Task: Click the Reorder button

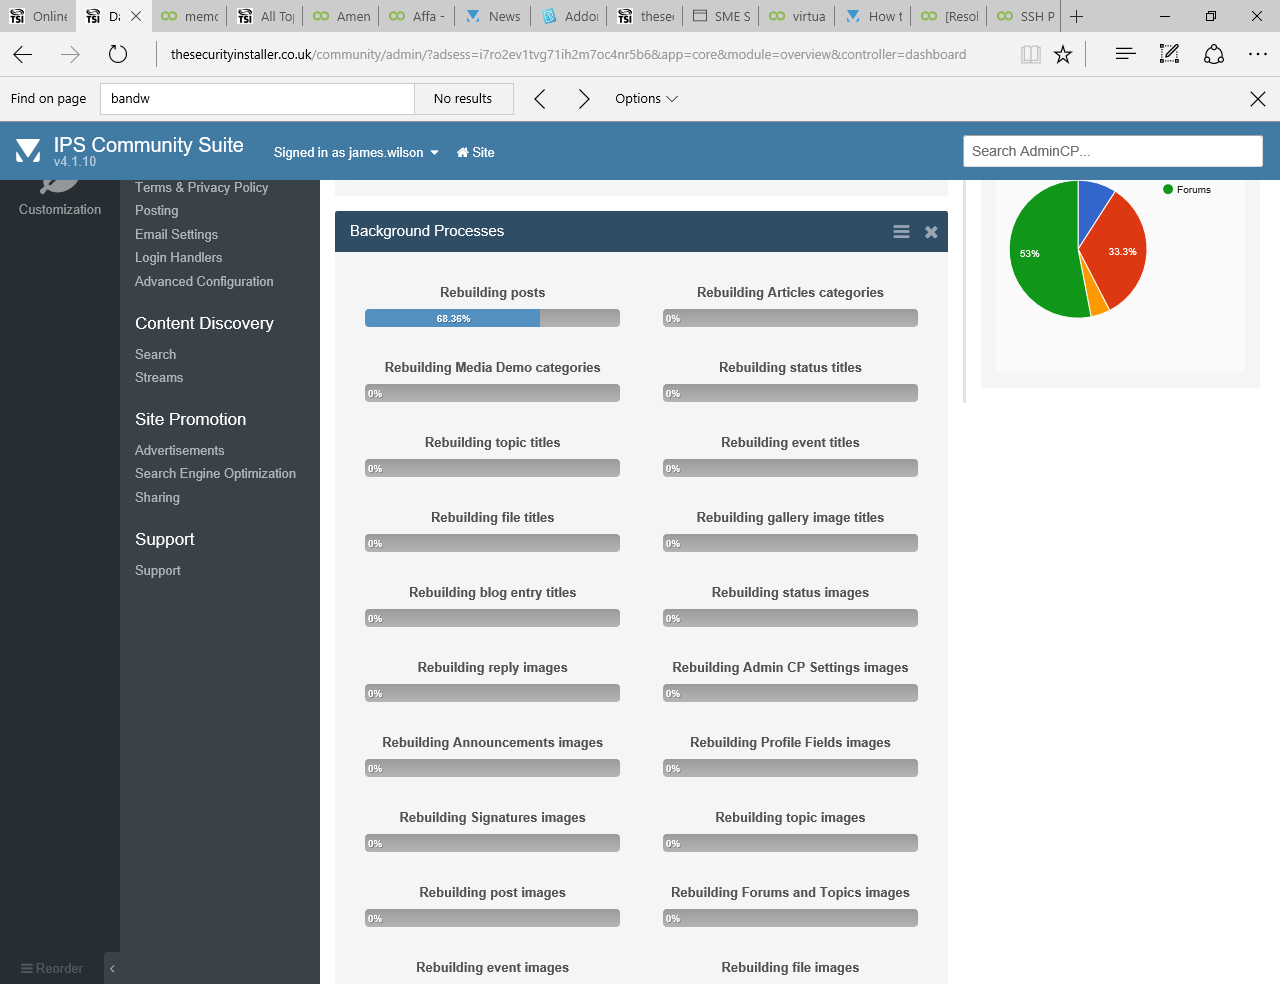Action: coord(52,968)
